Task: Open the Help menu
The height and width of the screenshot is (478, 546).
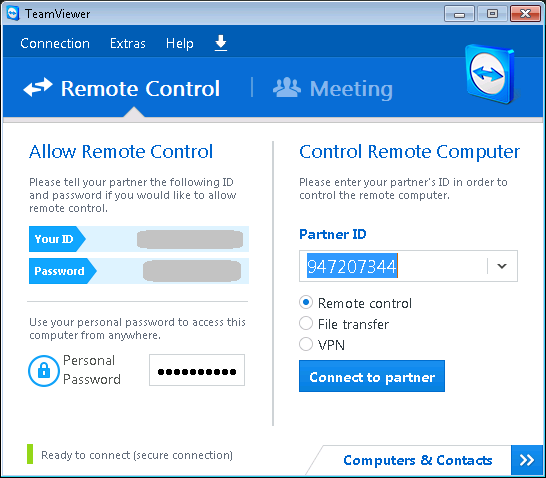Action: click(x=180, y=43)
